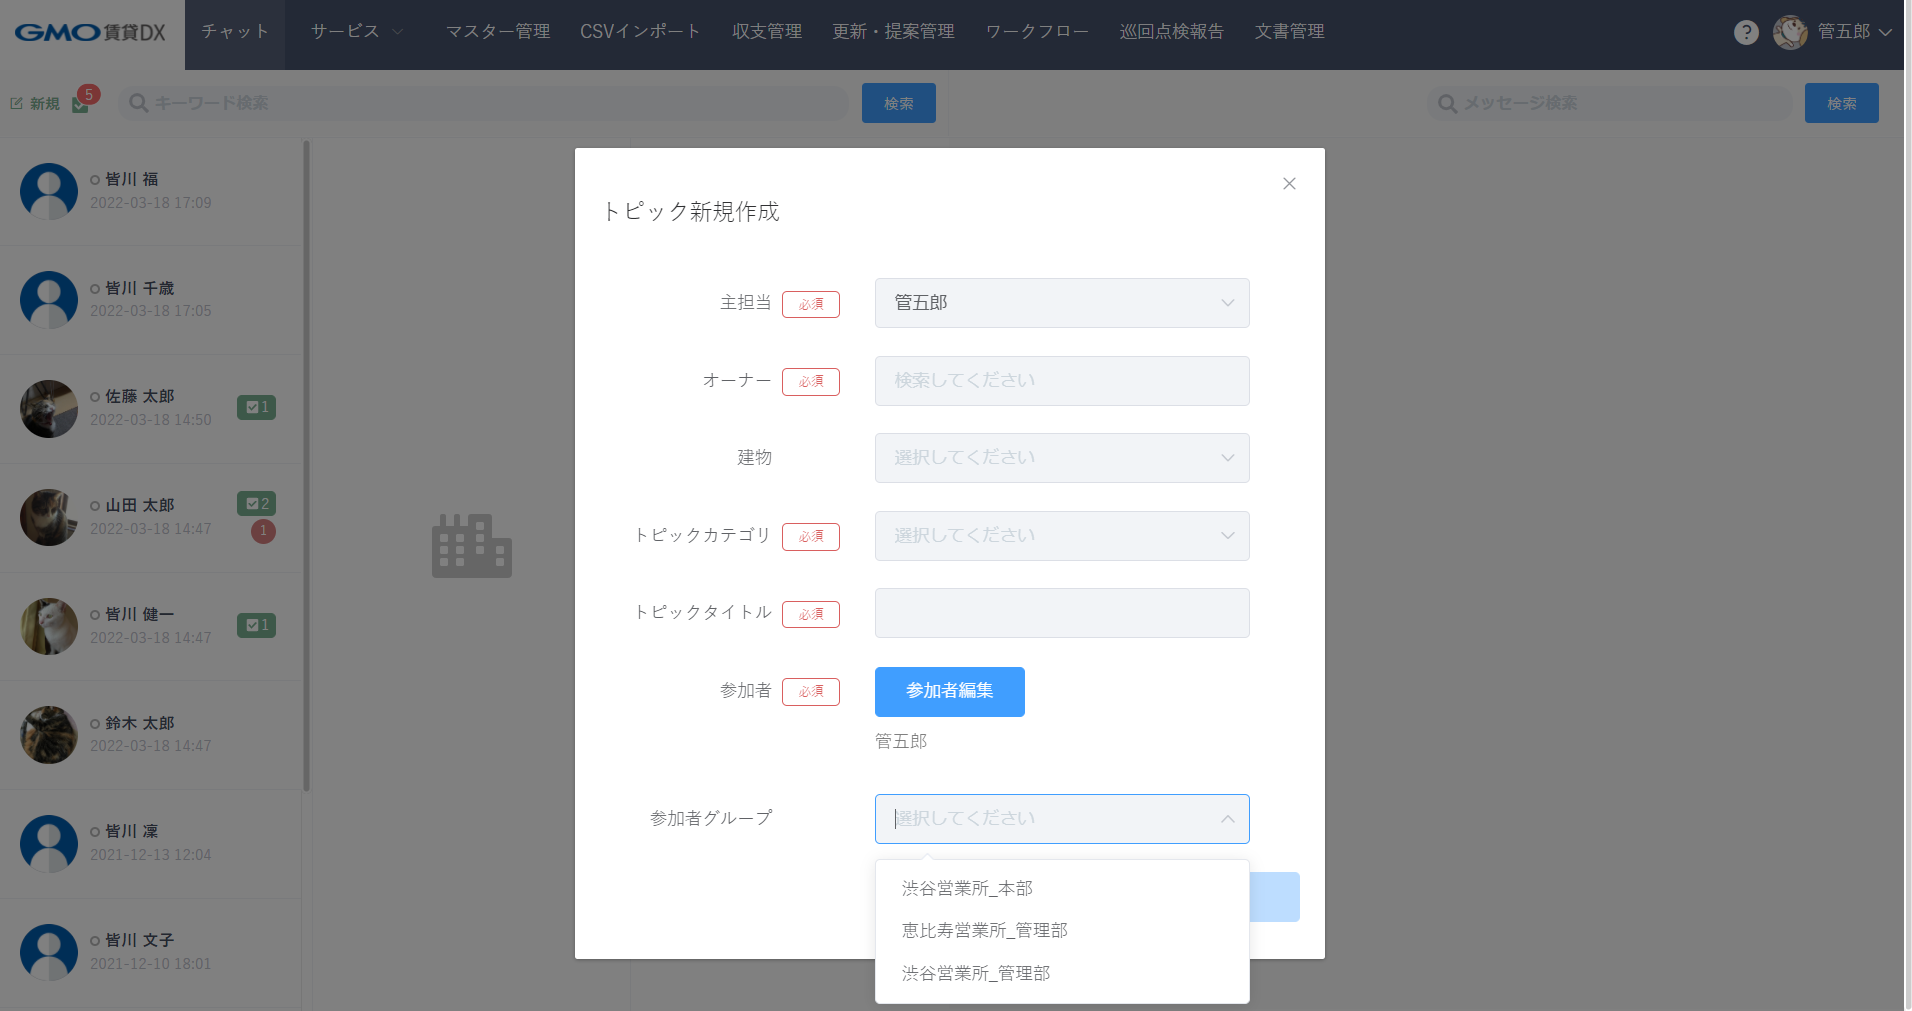
Task: Click the オーナー search field
Action: pos(1061,381)
